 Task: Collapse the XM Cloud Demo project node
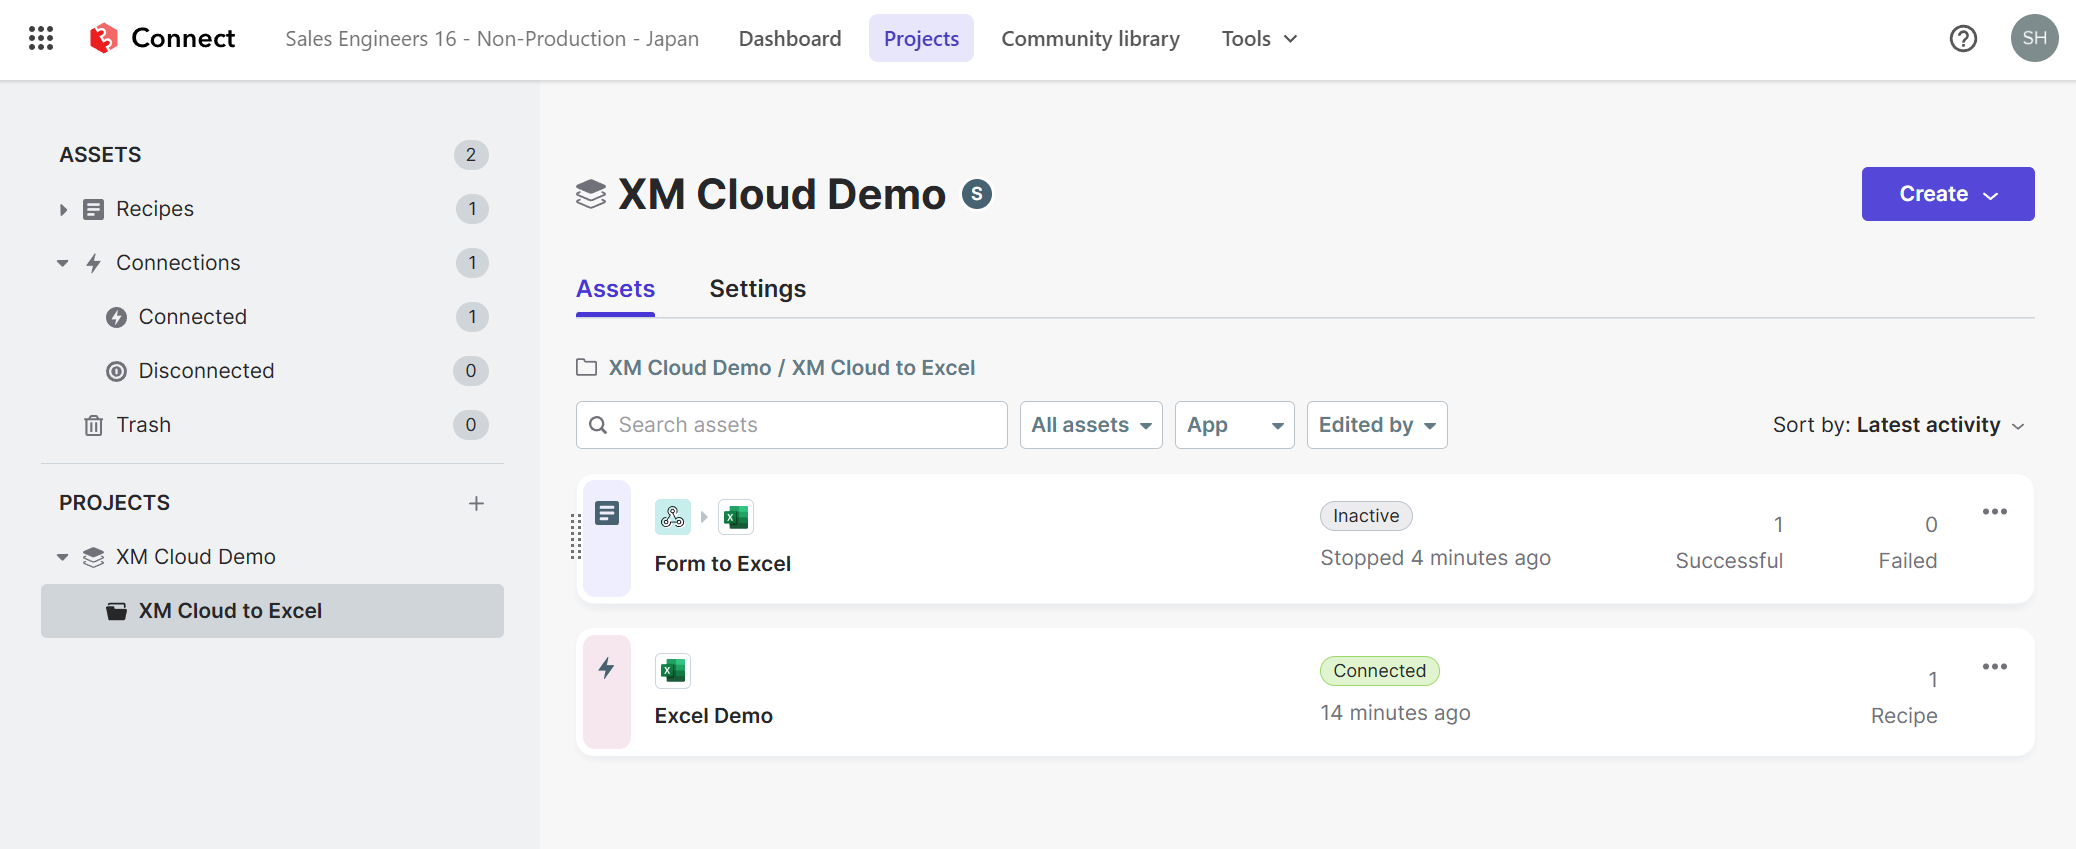coord(63,557)
